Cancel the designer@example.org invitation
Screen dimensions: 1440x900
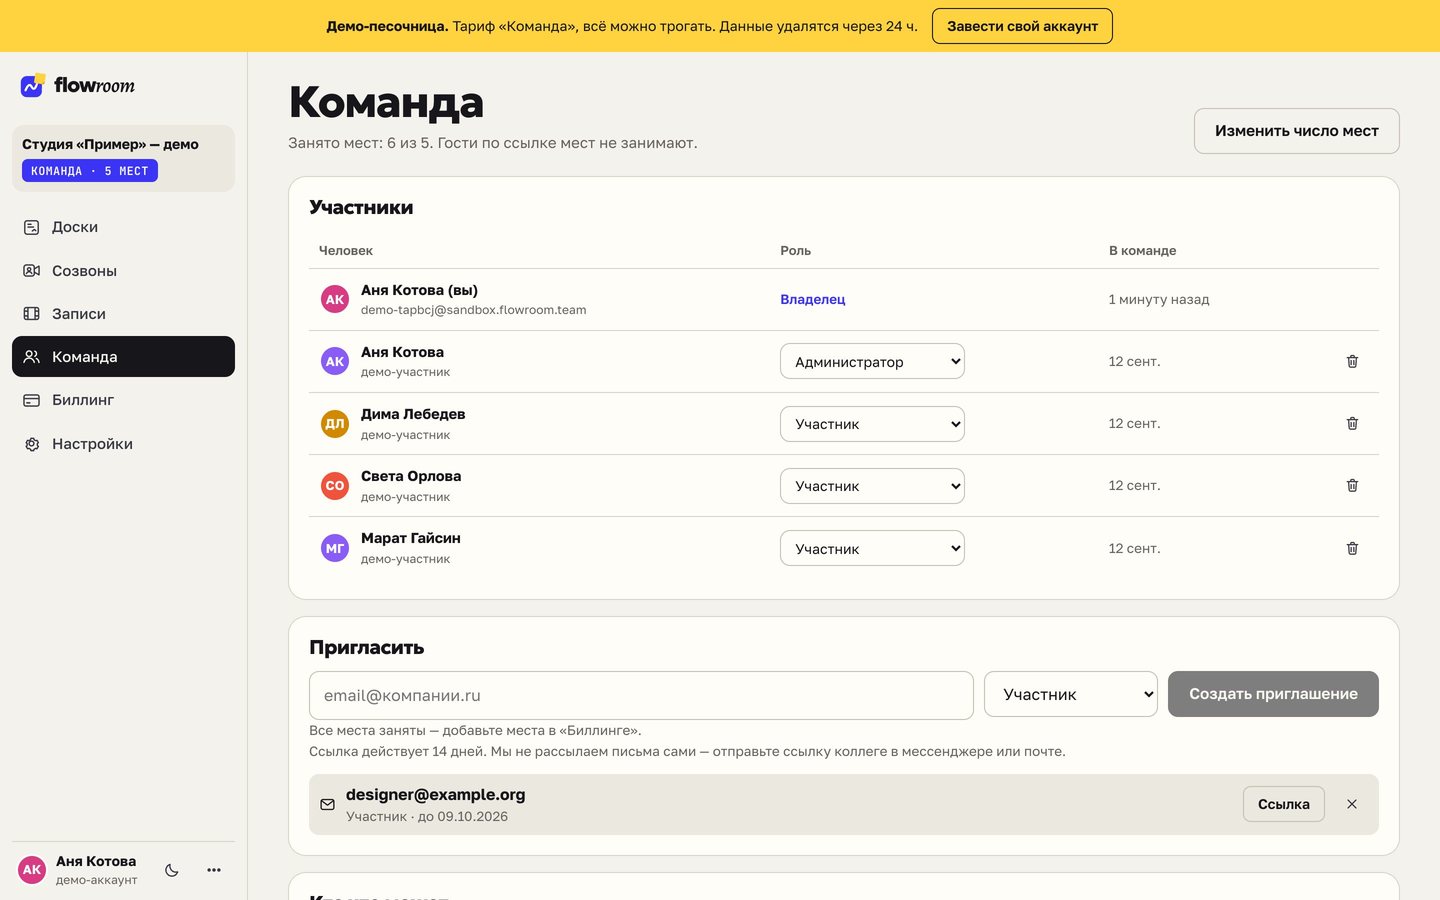pyautogui.click(x=1352, y=804)
